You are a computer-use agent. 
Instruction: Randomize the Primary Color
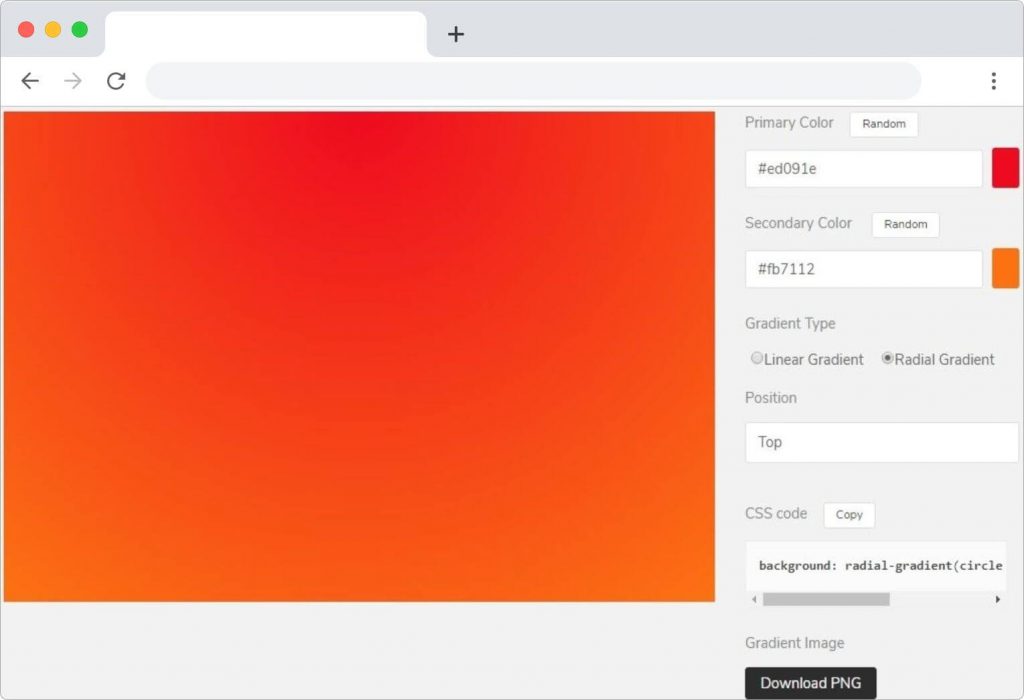(884, 124)
